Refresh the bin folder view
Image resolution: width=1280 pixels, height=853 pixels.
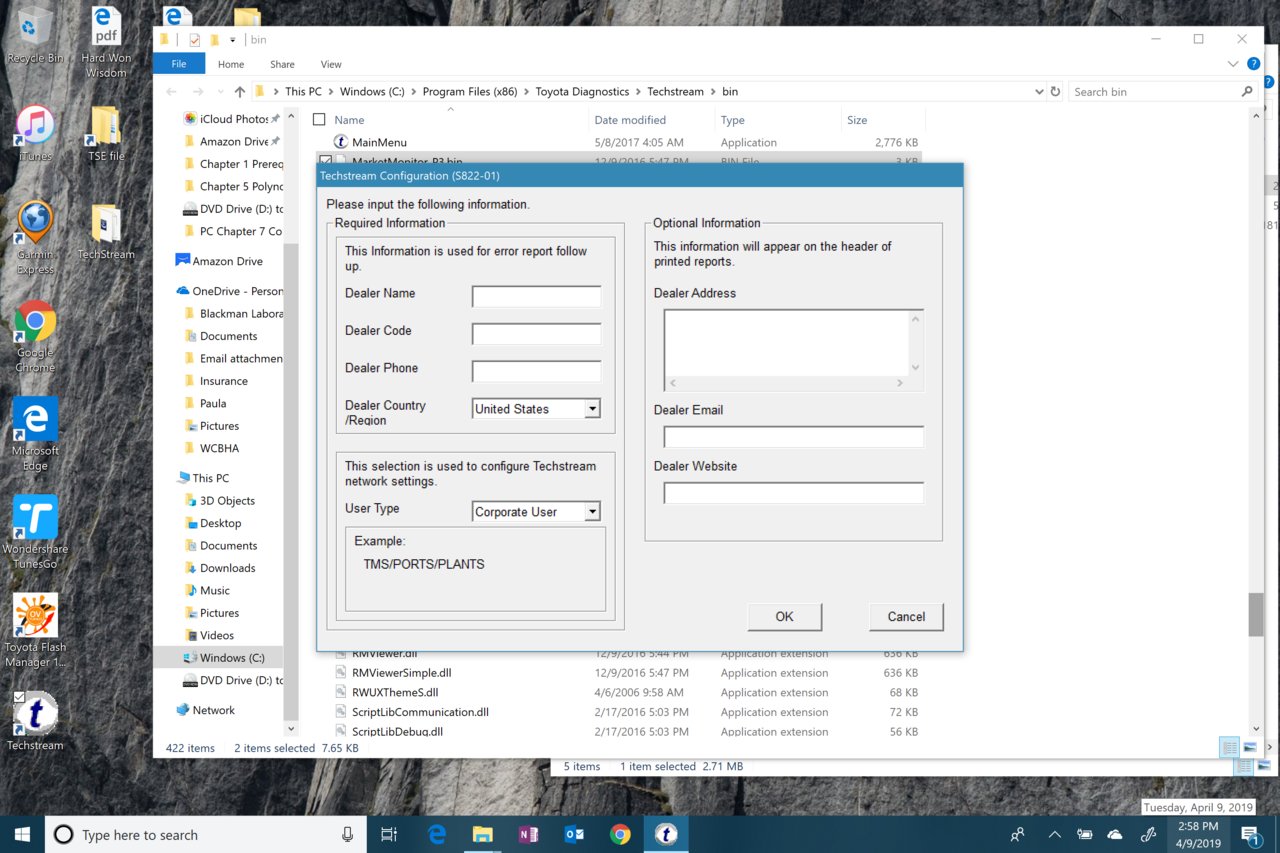1055,91
